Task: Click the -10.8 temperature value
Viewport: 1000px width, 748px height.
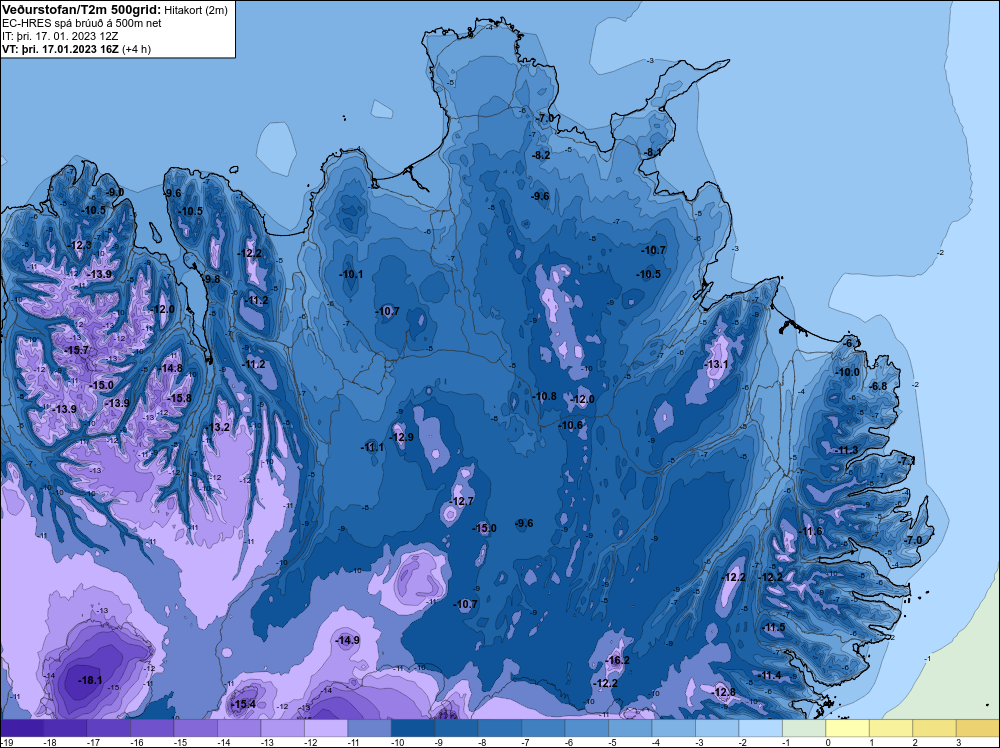Action: [x=544, y=396]
